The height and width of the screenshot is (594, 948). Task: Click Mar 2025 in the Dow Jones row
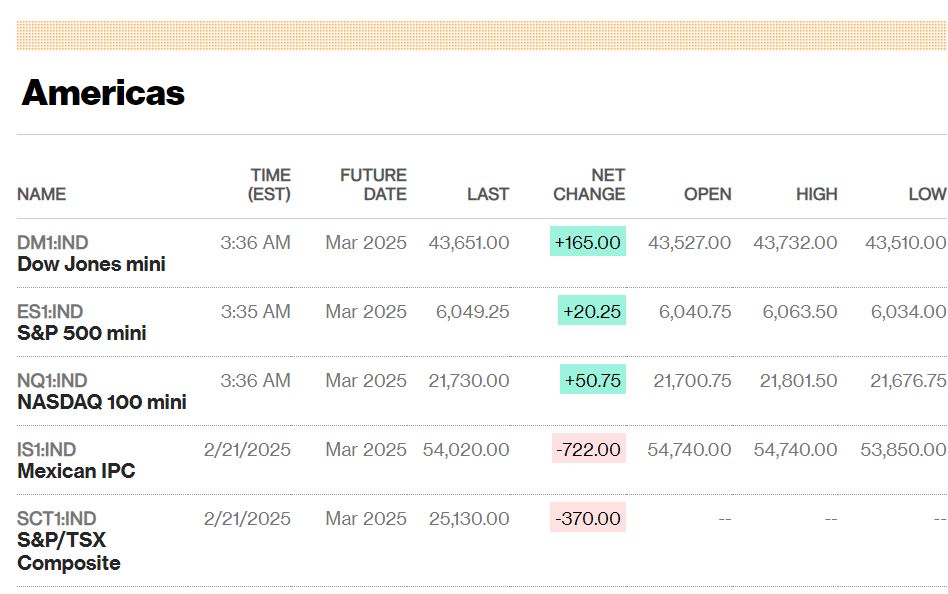(x=366, y=243)
